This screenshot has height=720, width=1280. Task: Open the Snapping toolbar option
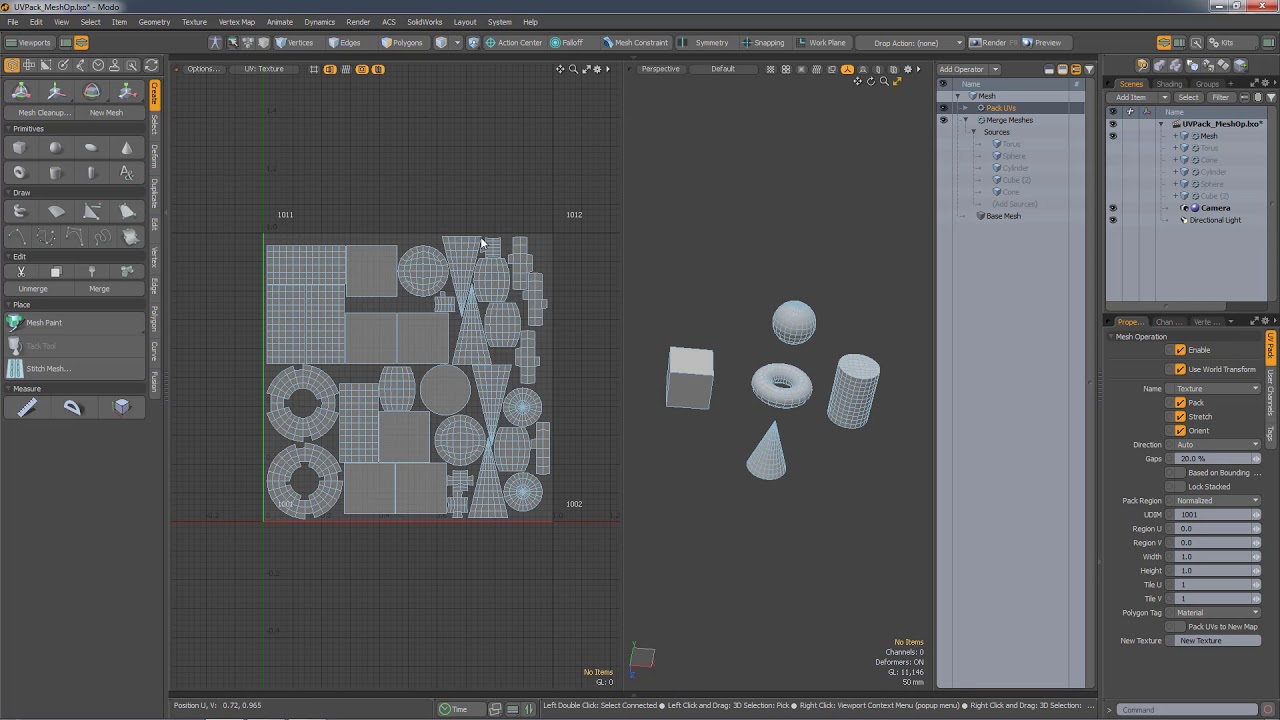click(764, 43)
